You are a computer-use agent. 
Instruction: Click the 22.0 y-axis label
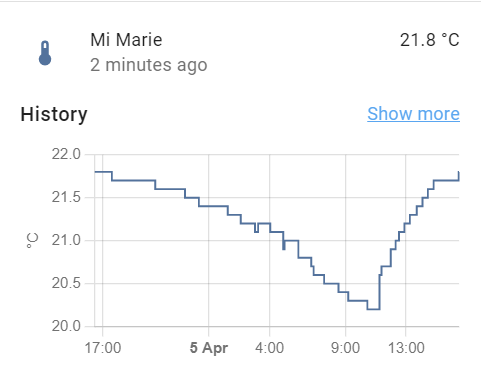click(x=66, y=154)
